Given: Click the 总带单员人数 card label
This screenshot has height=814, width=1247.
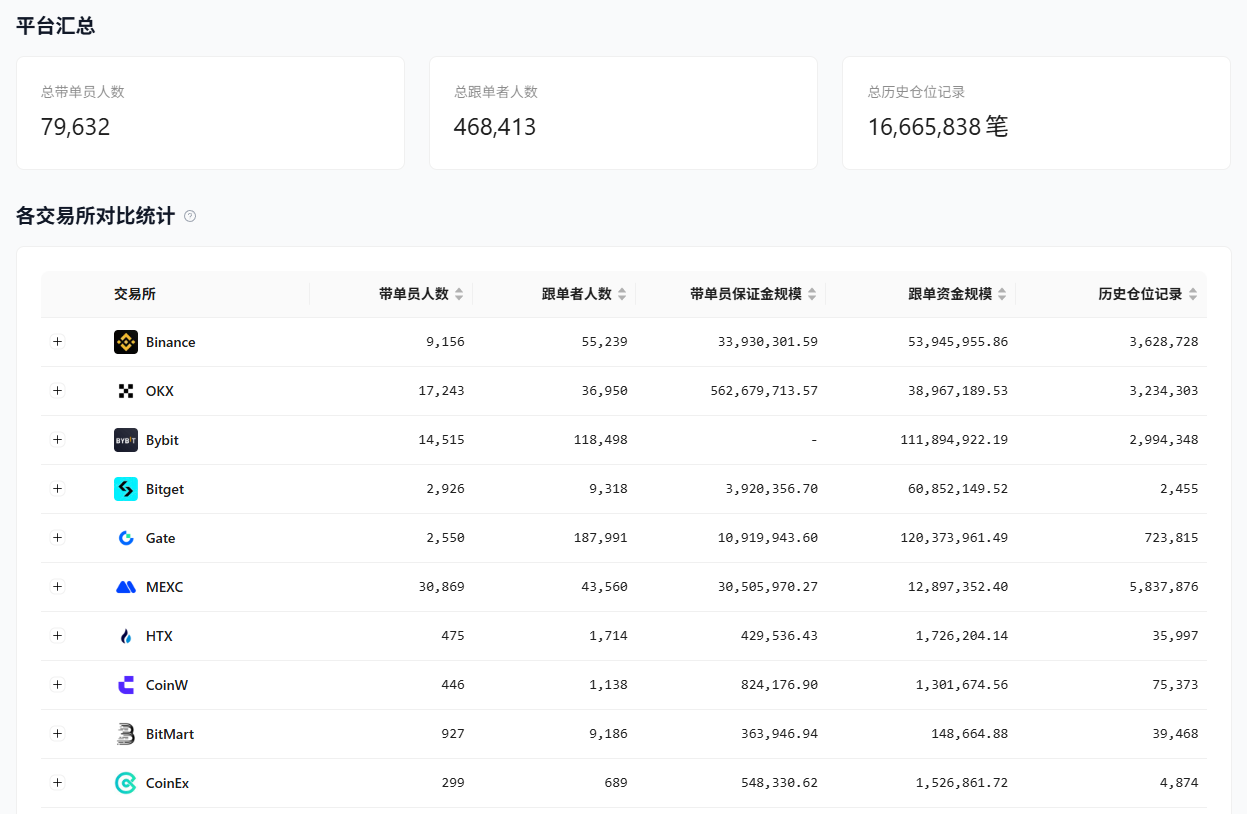Looking at the screenshot, I should (83, 92).
